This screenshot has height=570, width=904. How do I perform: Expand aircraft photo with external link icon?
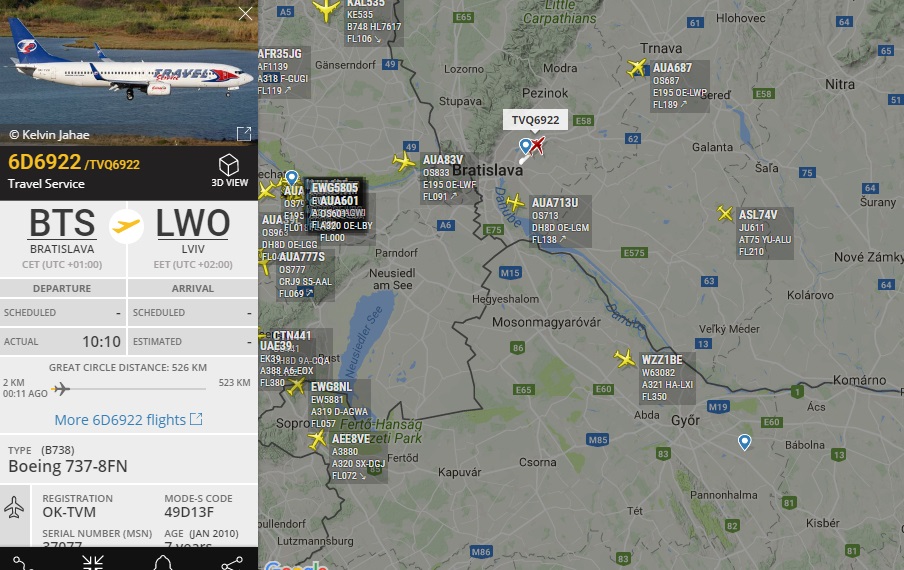[x=244, y=134]
